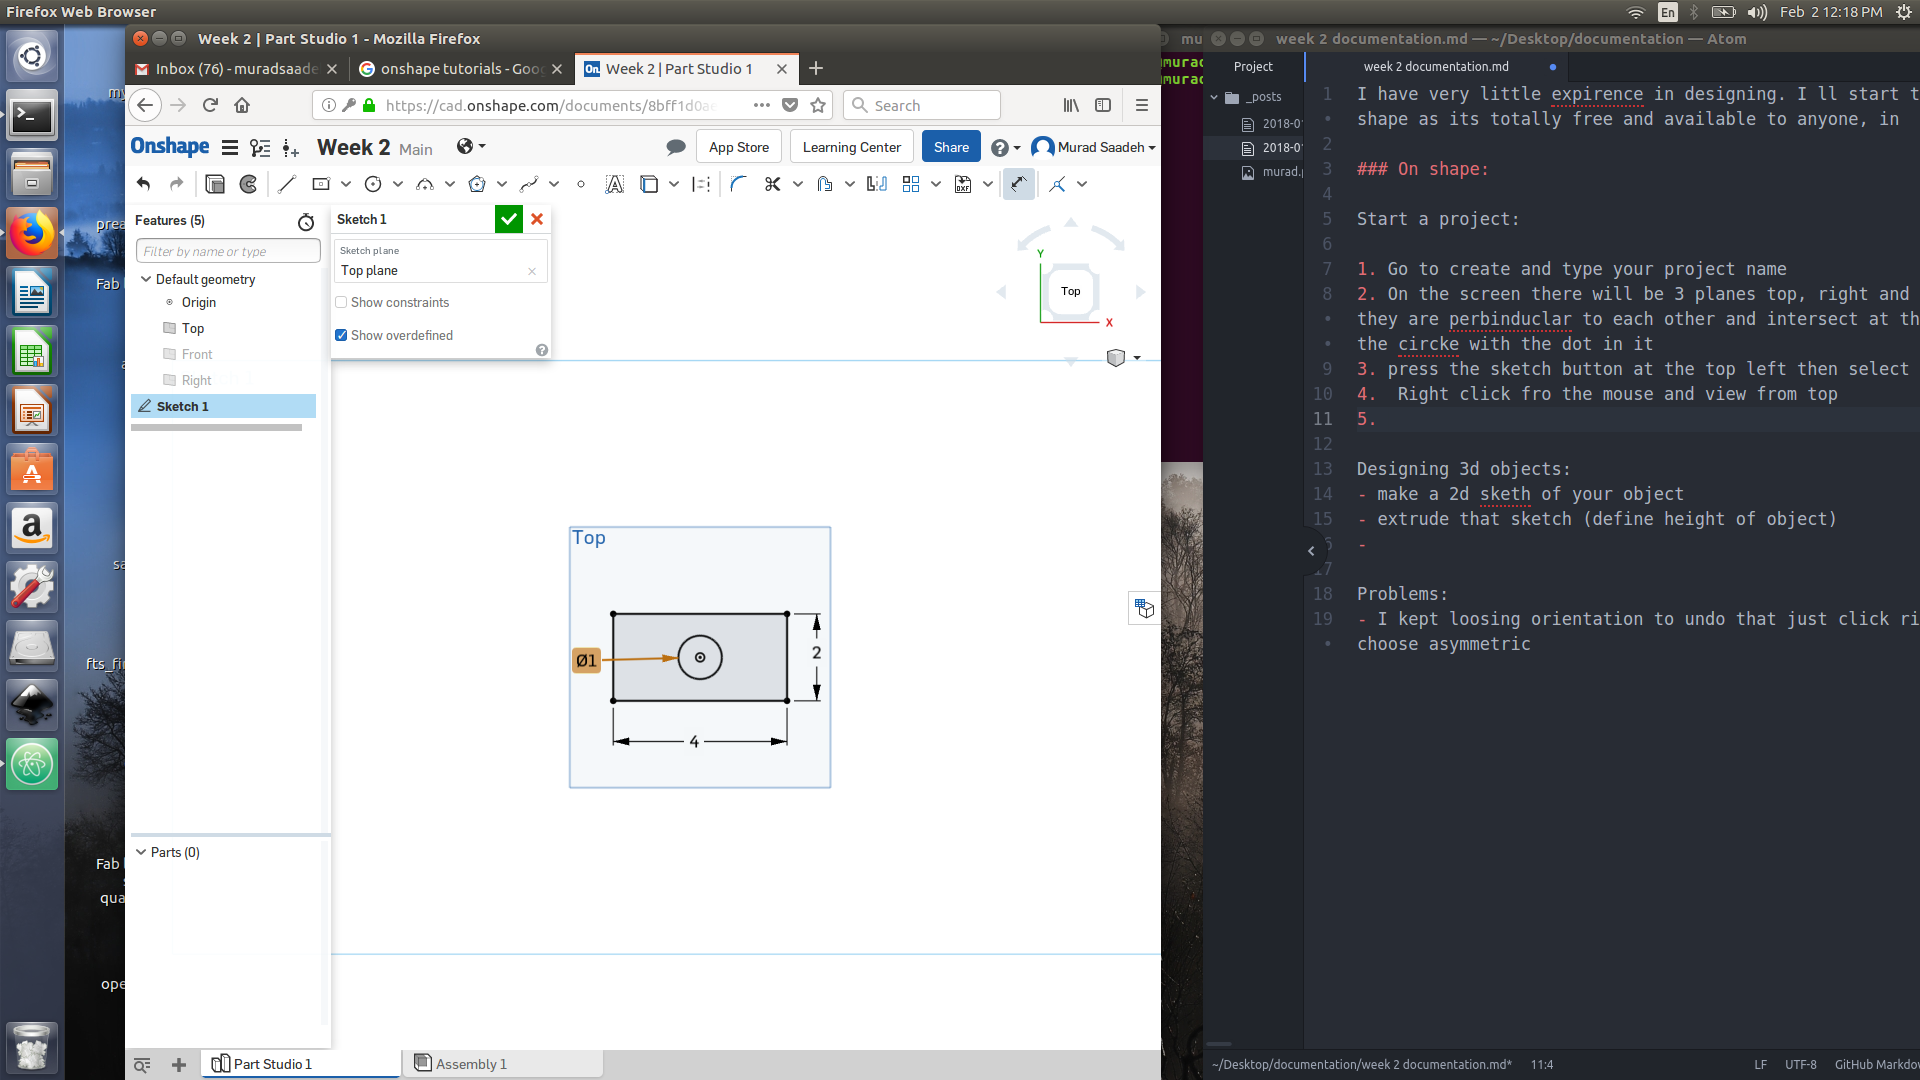Viewport: 1920px width, 1080px height.
Task: Collapse Parts (0) section
Action: tap(141, 852)
